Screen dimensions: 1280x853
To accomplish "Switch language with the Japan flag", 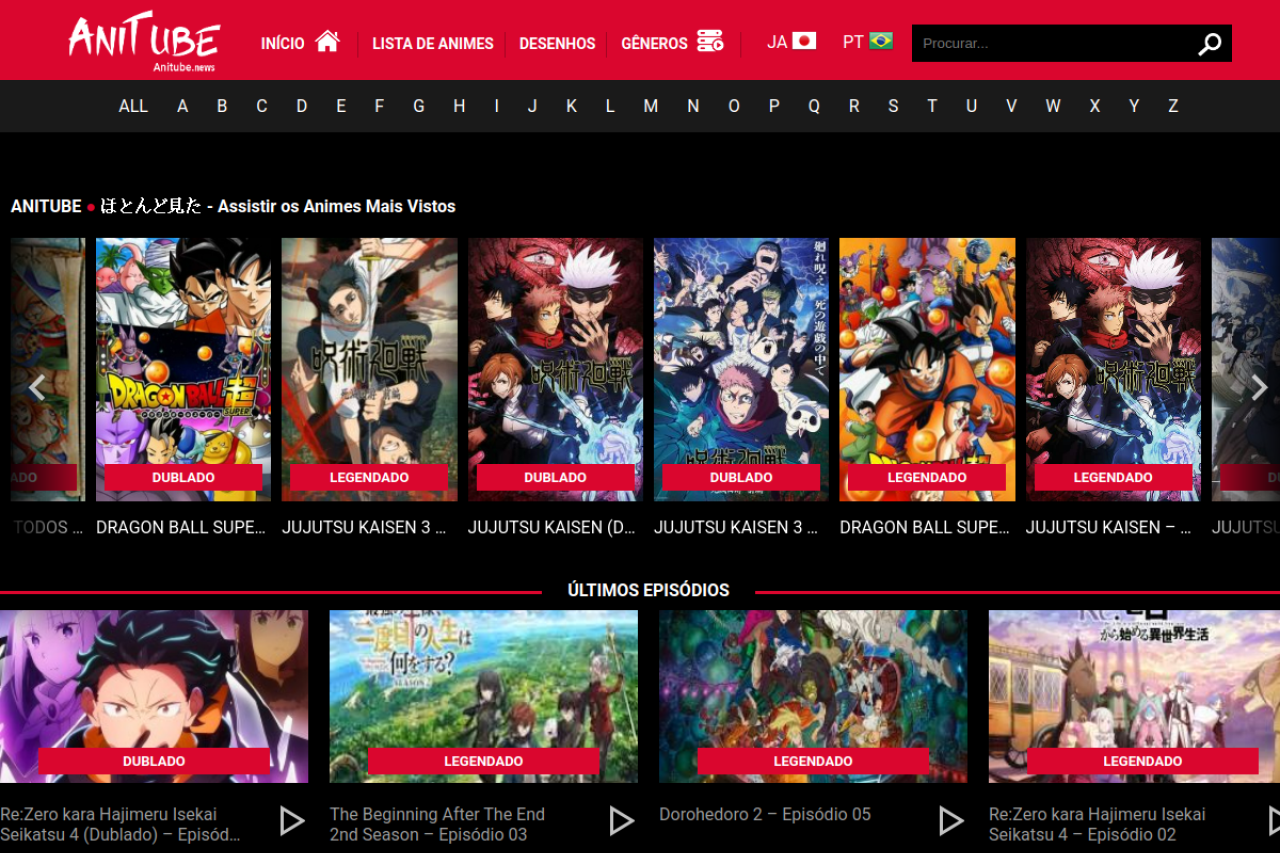I will pos(804,41).
